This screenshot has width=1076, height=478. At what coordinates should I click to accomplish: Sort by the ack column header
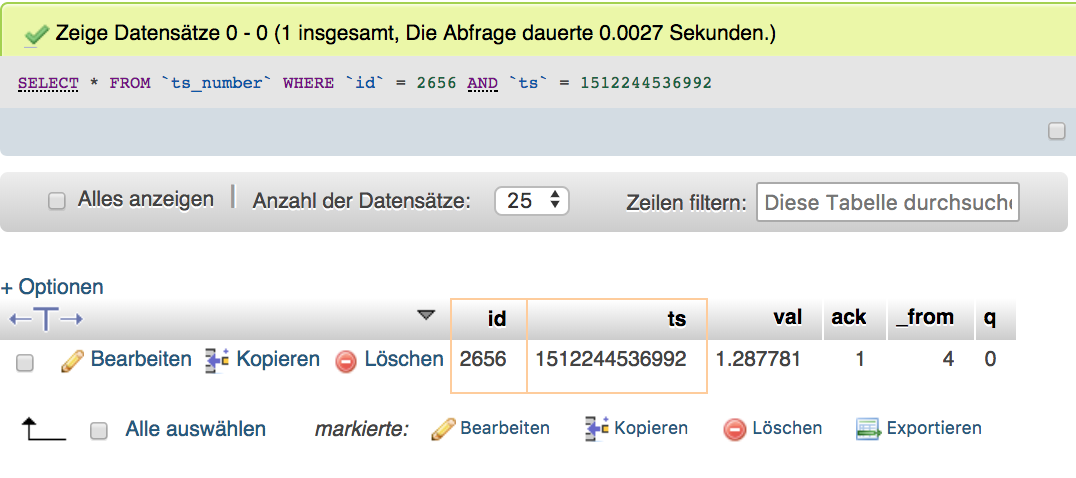click(849, 318)
